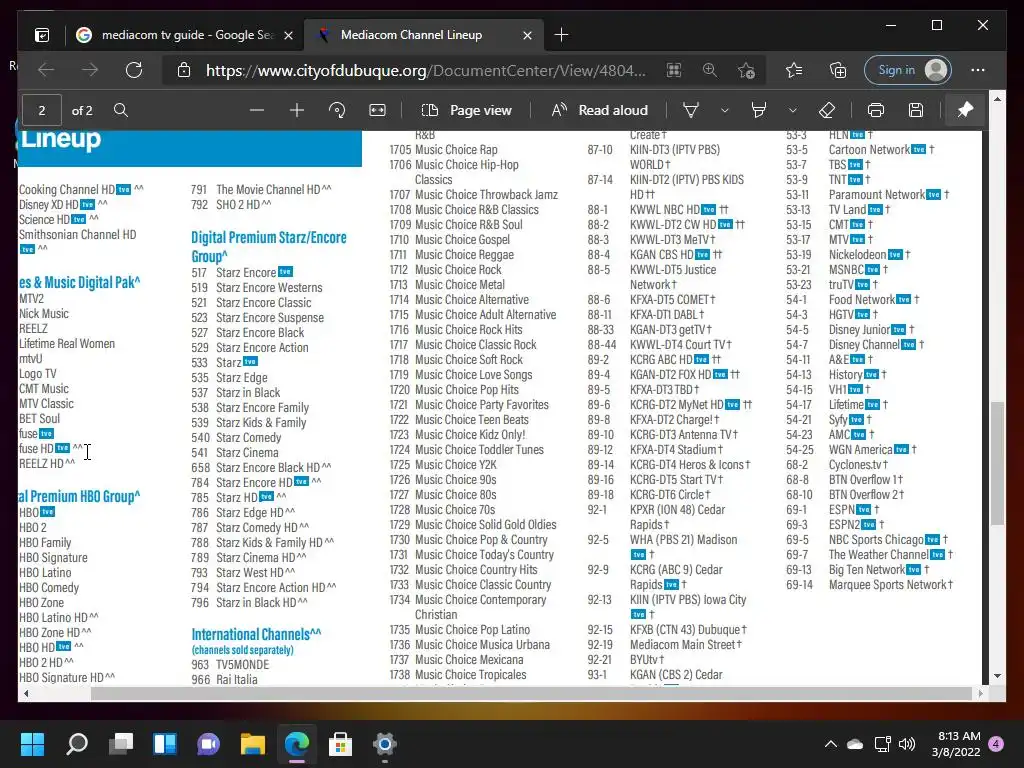
Task: Close the Mediacom Channel Lineup tab
Action: 528,35
